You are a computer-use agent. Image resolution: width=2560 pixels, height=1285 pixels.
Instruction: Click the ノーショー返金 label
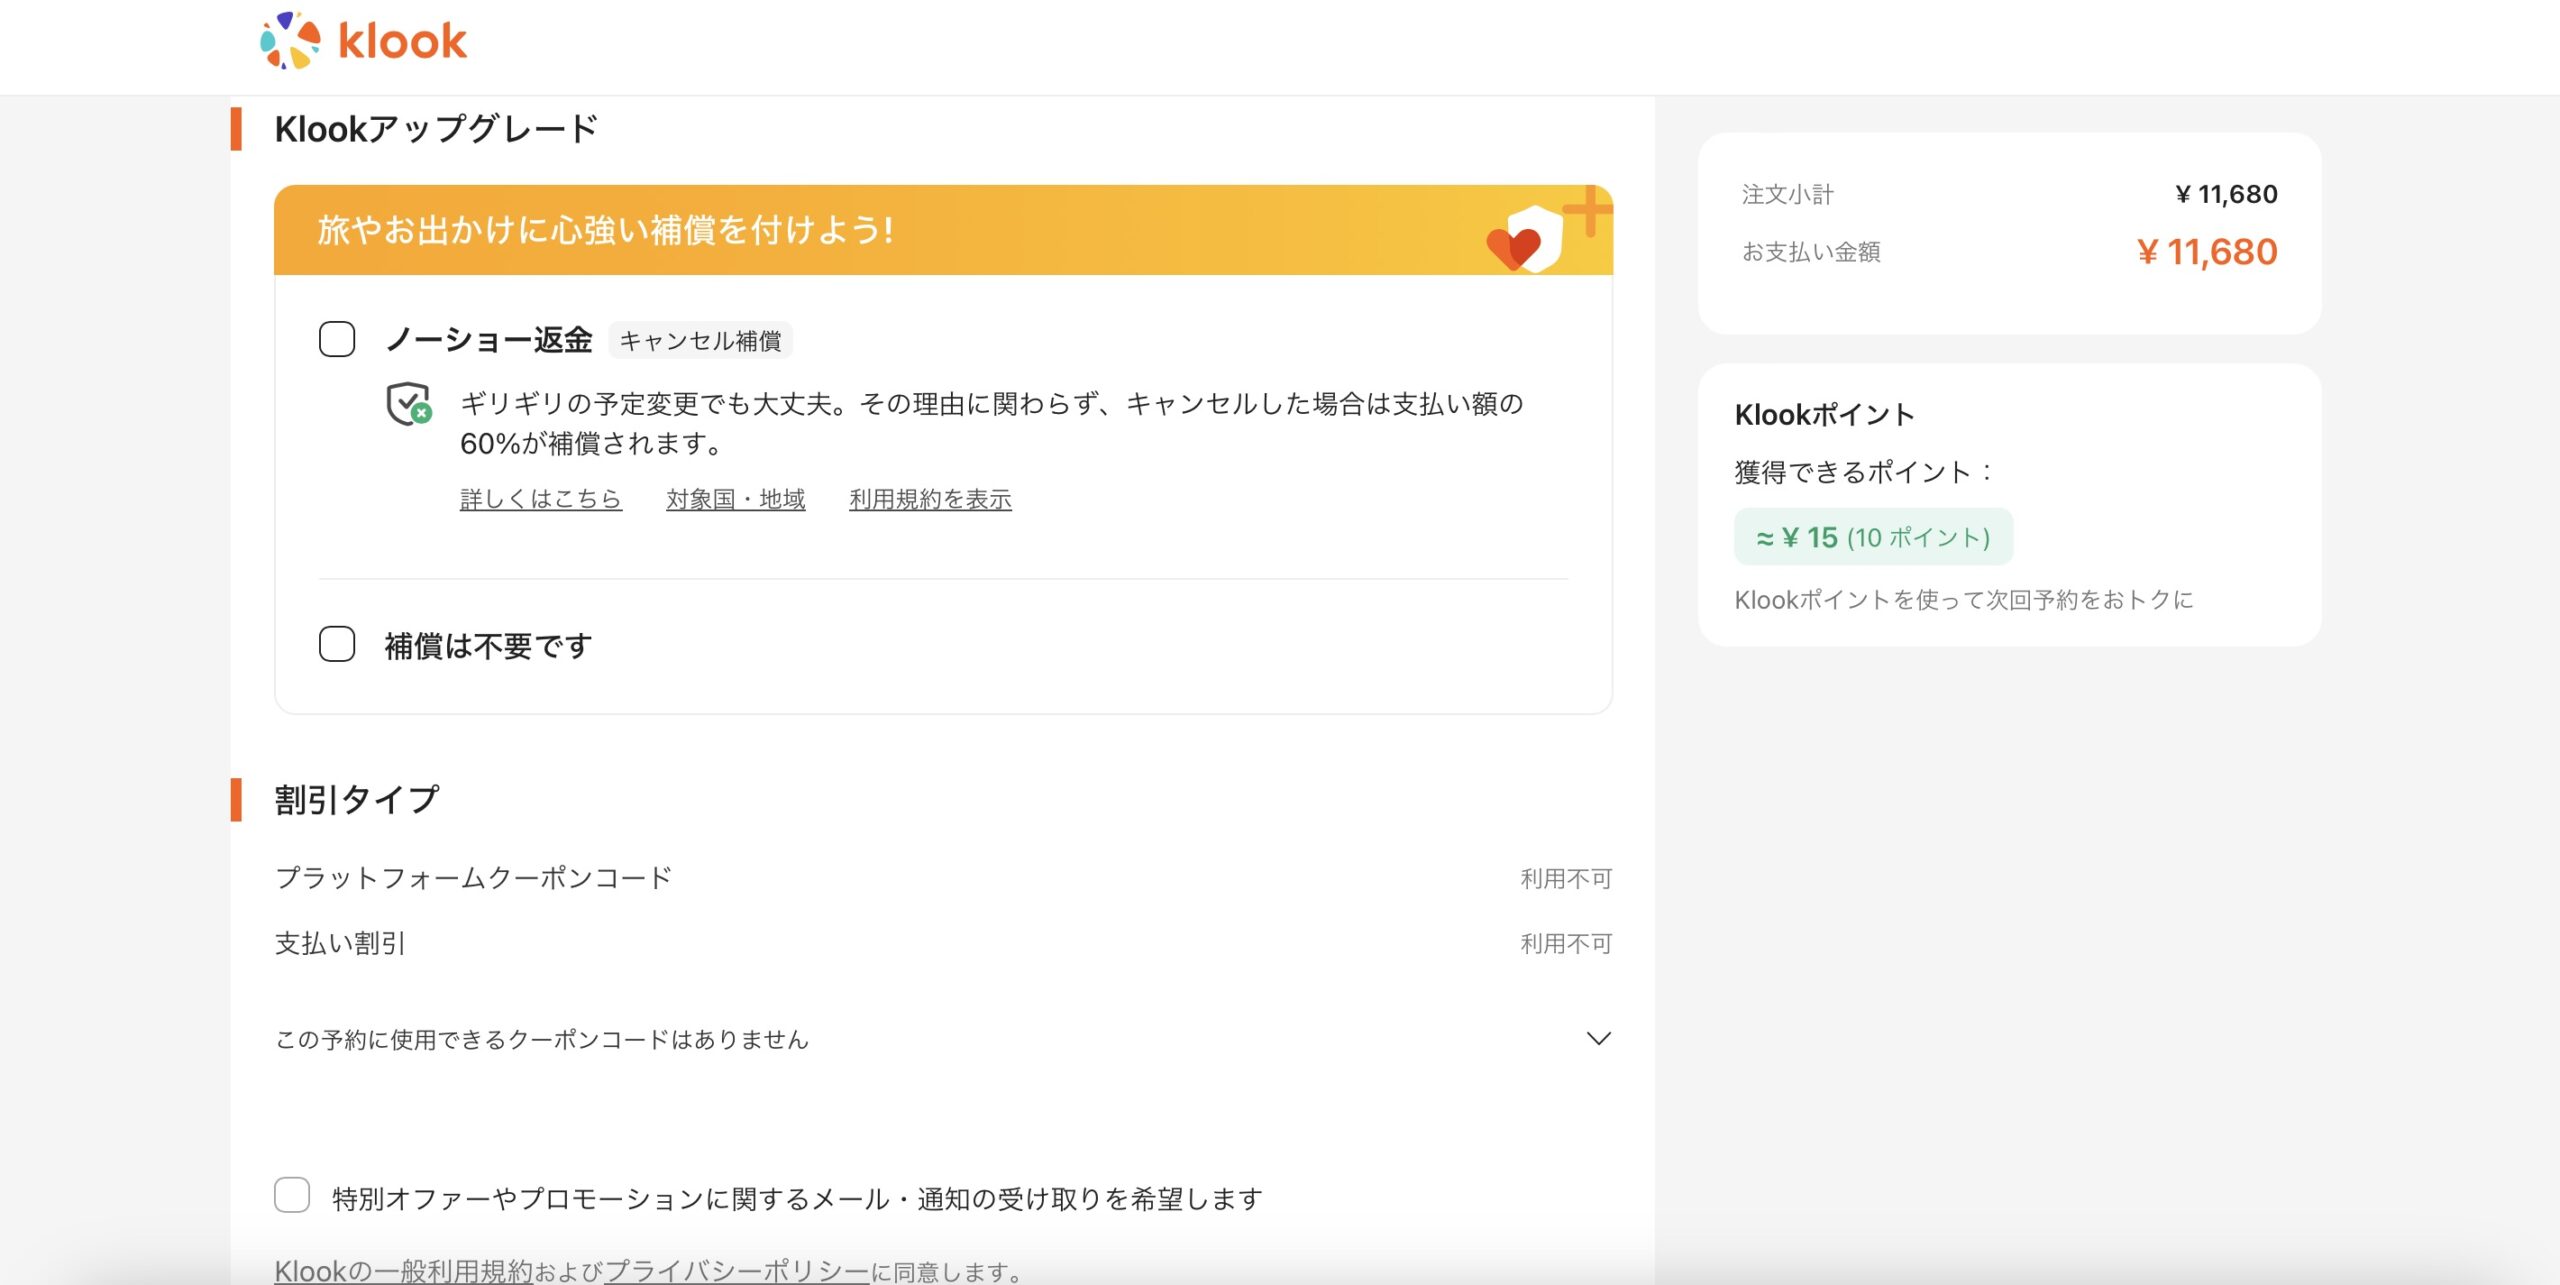pyautogui.click(x=489, y=340)
